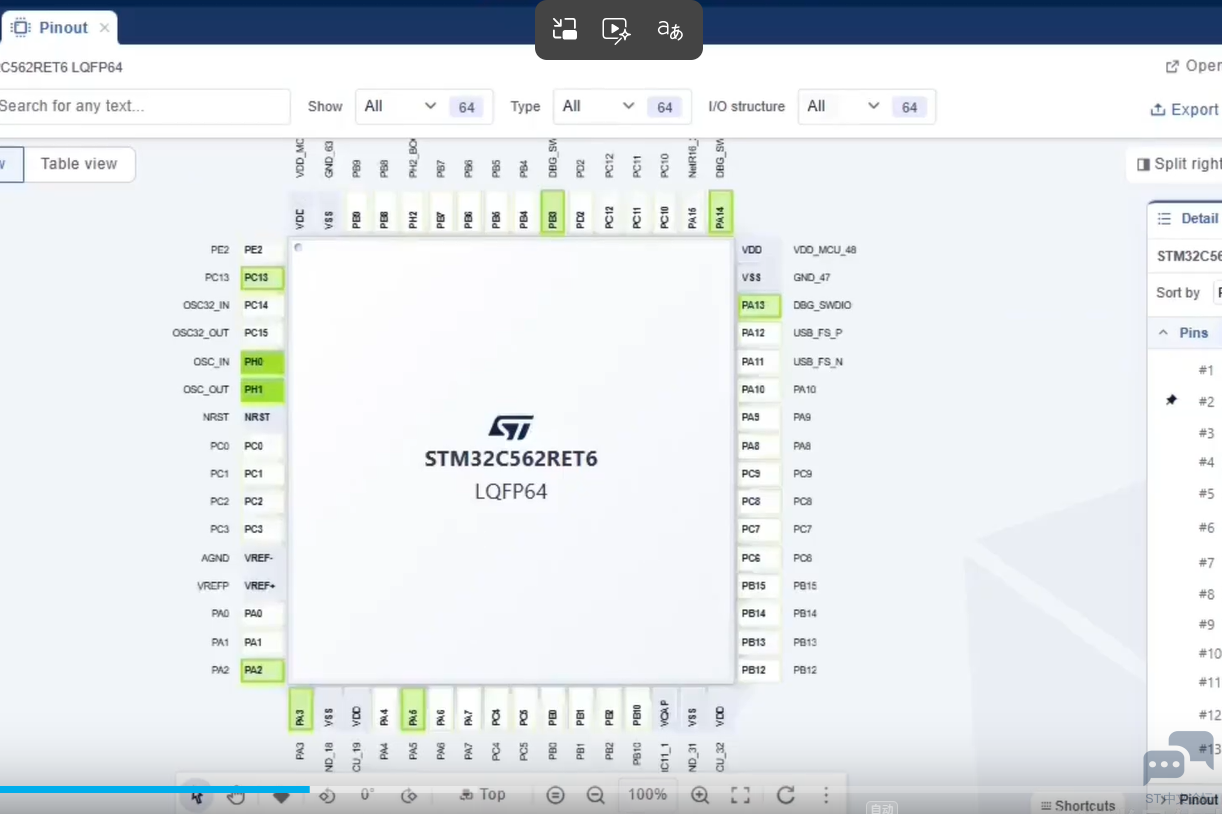The height and width of the screenshot is (814, 1222).
Task: Click the AI play icon in the video overlay
Action: (x=616, y=30)
